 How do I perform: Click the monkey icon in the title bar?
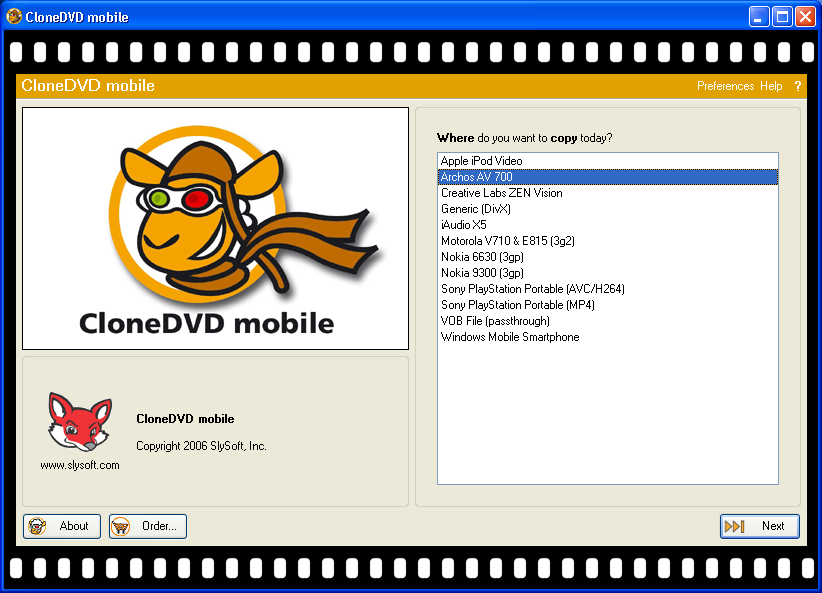(14, 16)
